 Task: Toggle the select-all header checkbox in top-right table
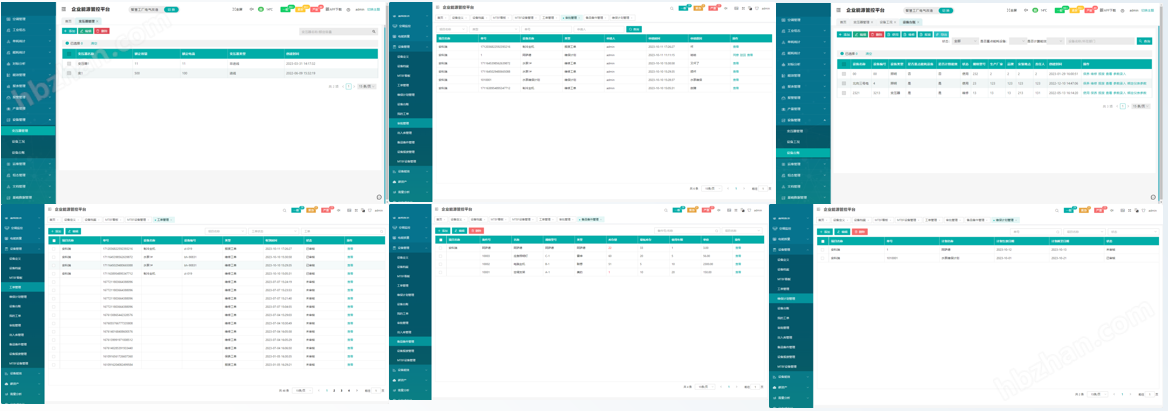(x=843, y=63)
